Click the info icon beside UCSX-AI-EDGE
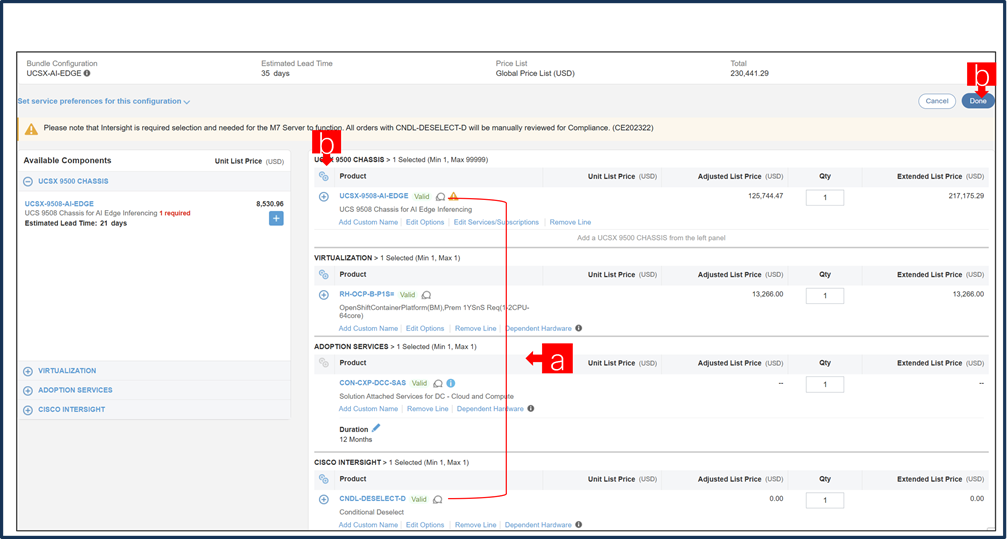Screen dimensions: 1008x539 87,73
